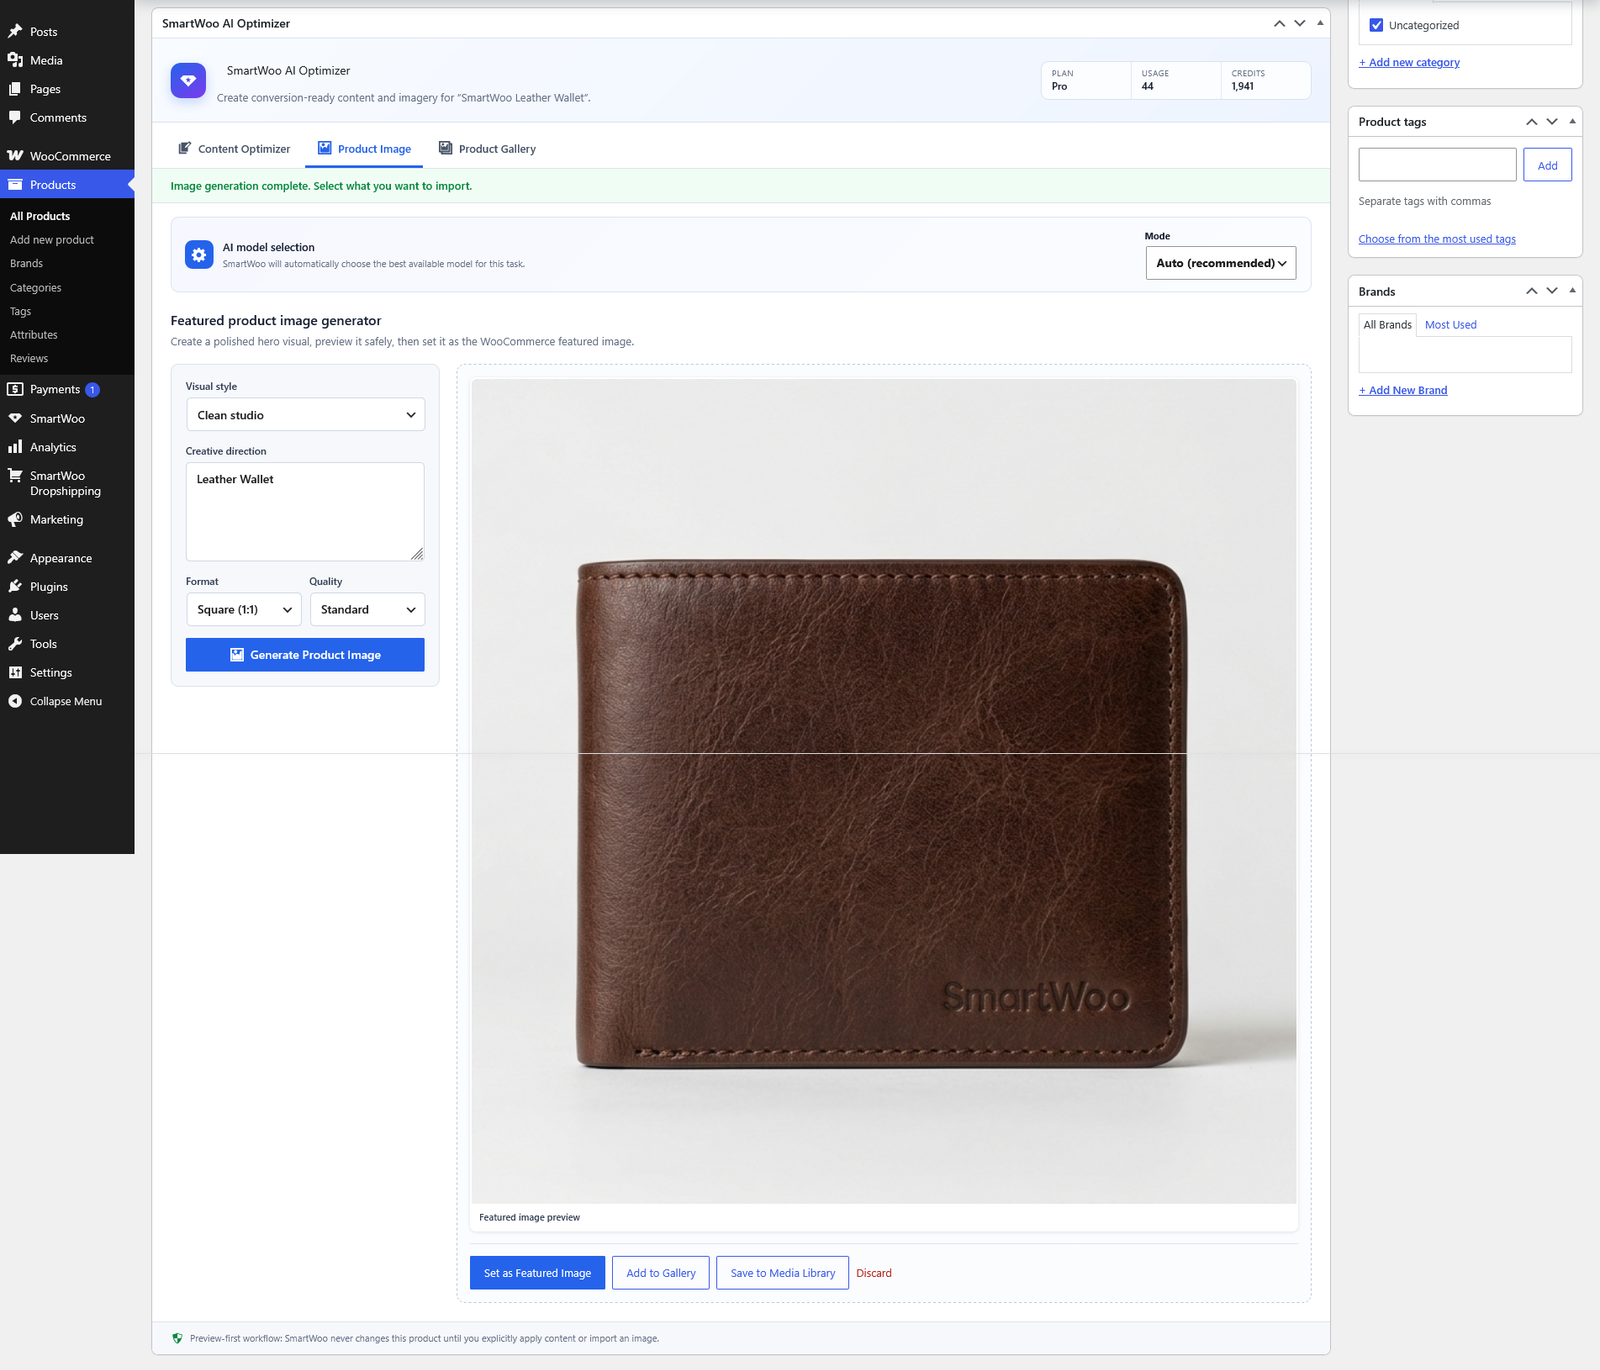Click Collapse Menu icon

pos(15,702)
